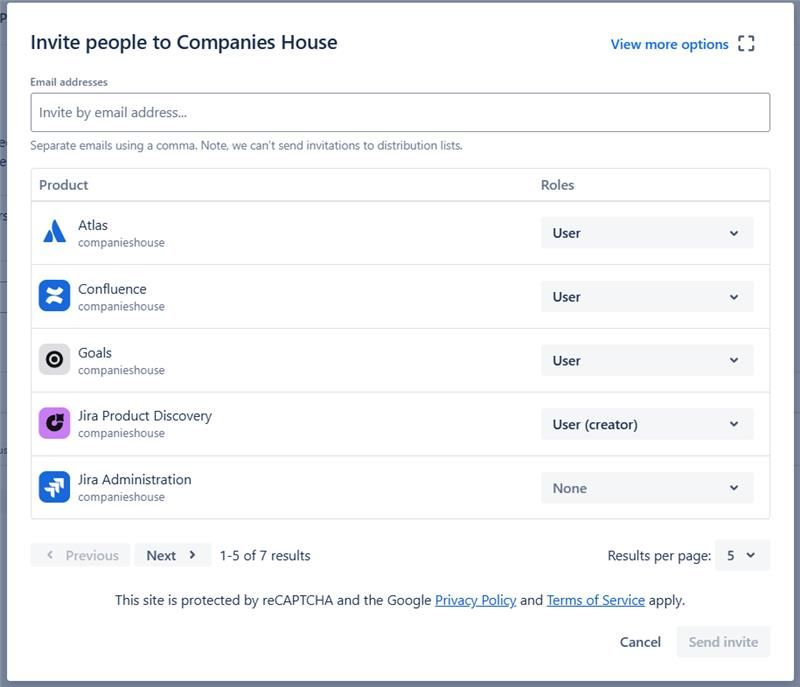Click Jira Administration name text

[135, 480]
